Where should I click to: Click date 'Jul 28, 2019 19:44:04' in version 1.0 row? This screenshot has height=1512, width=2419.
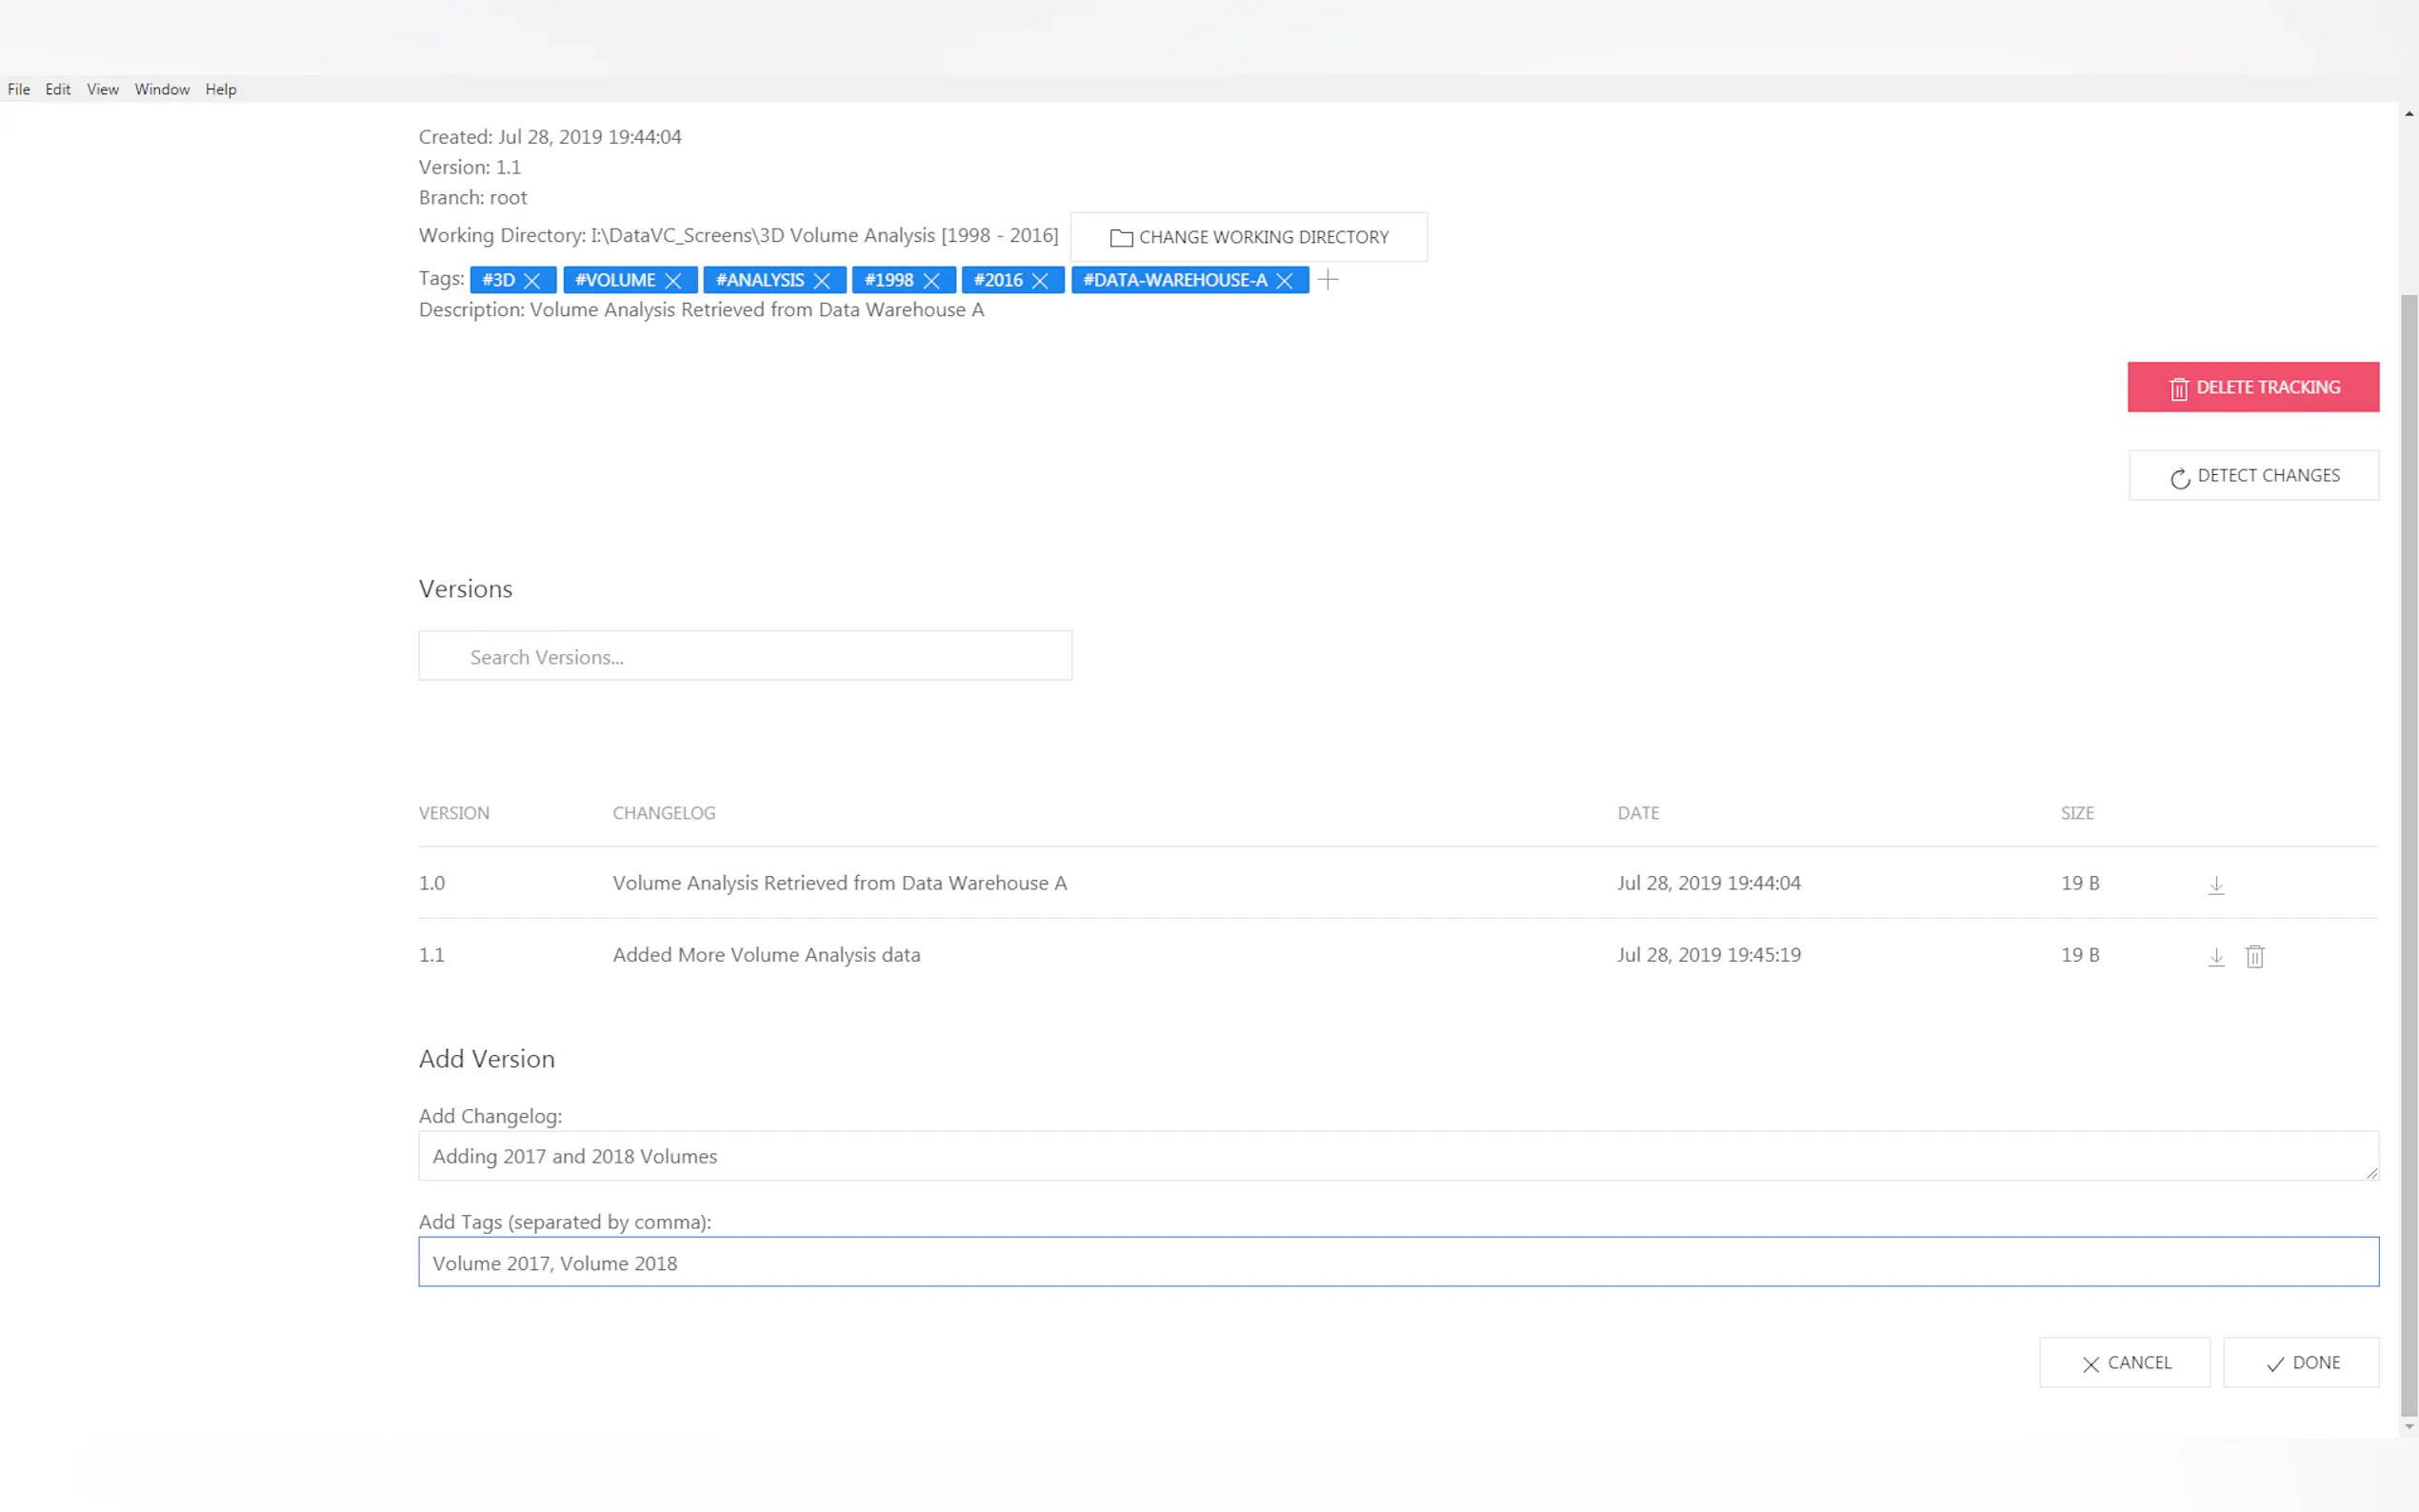[1709, 883]
